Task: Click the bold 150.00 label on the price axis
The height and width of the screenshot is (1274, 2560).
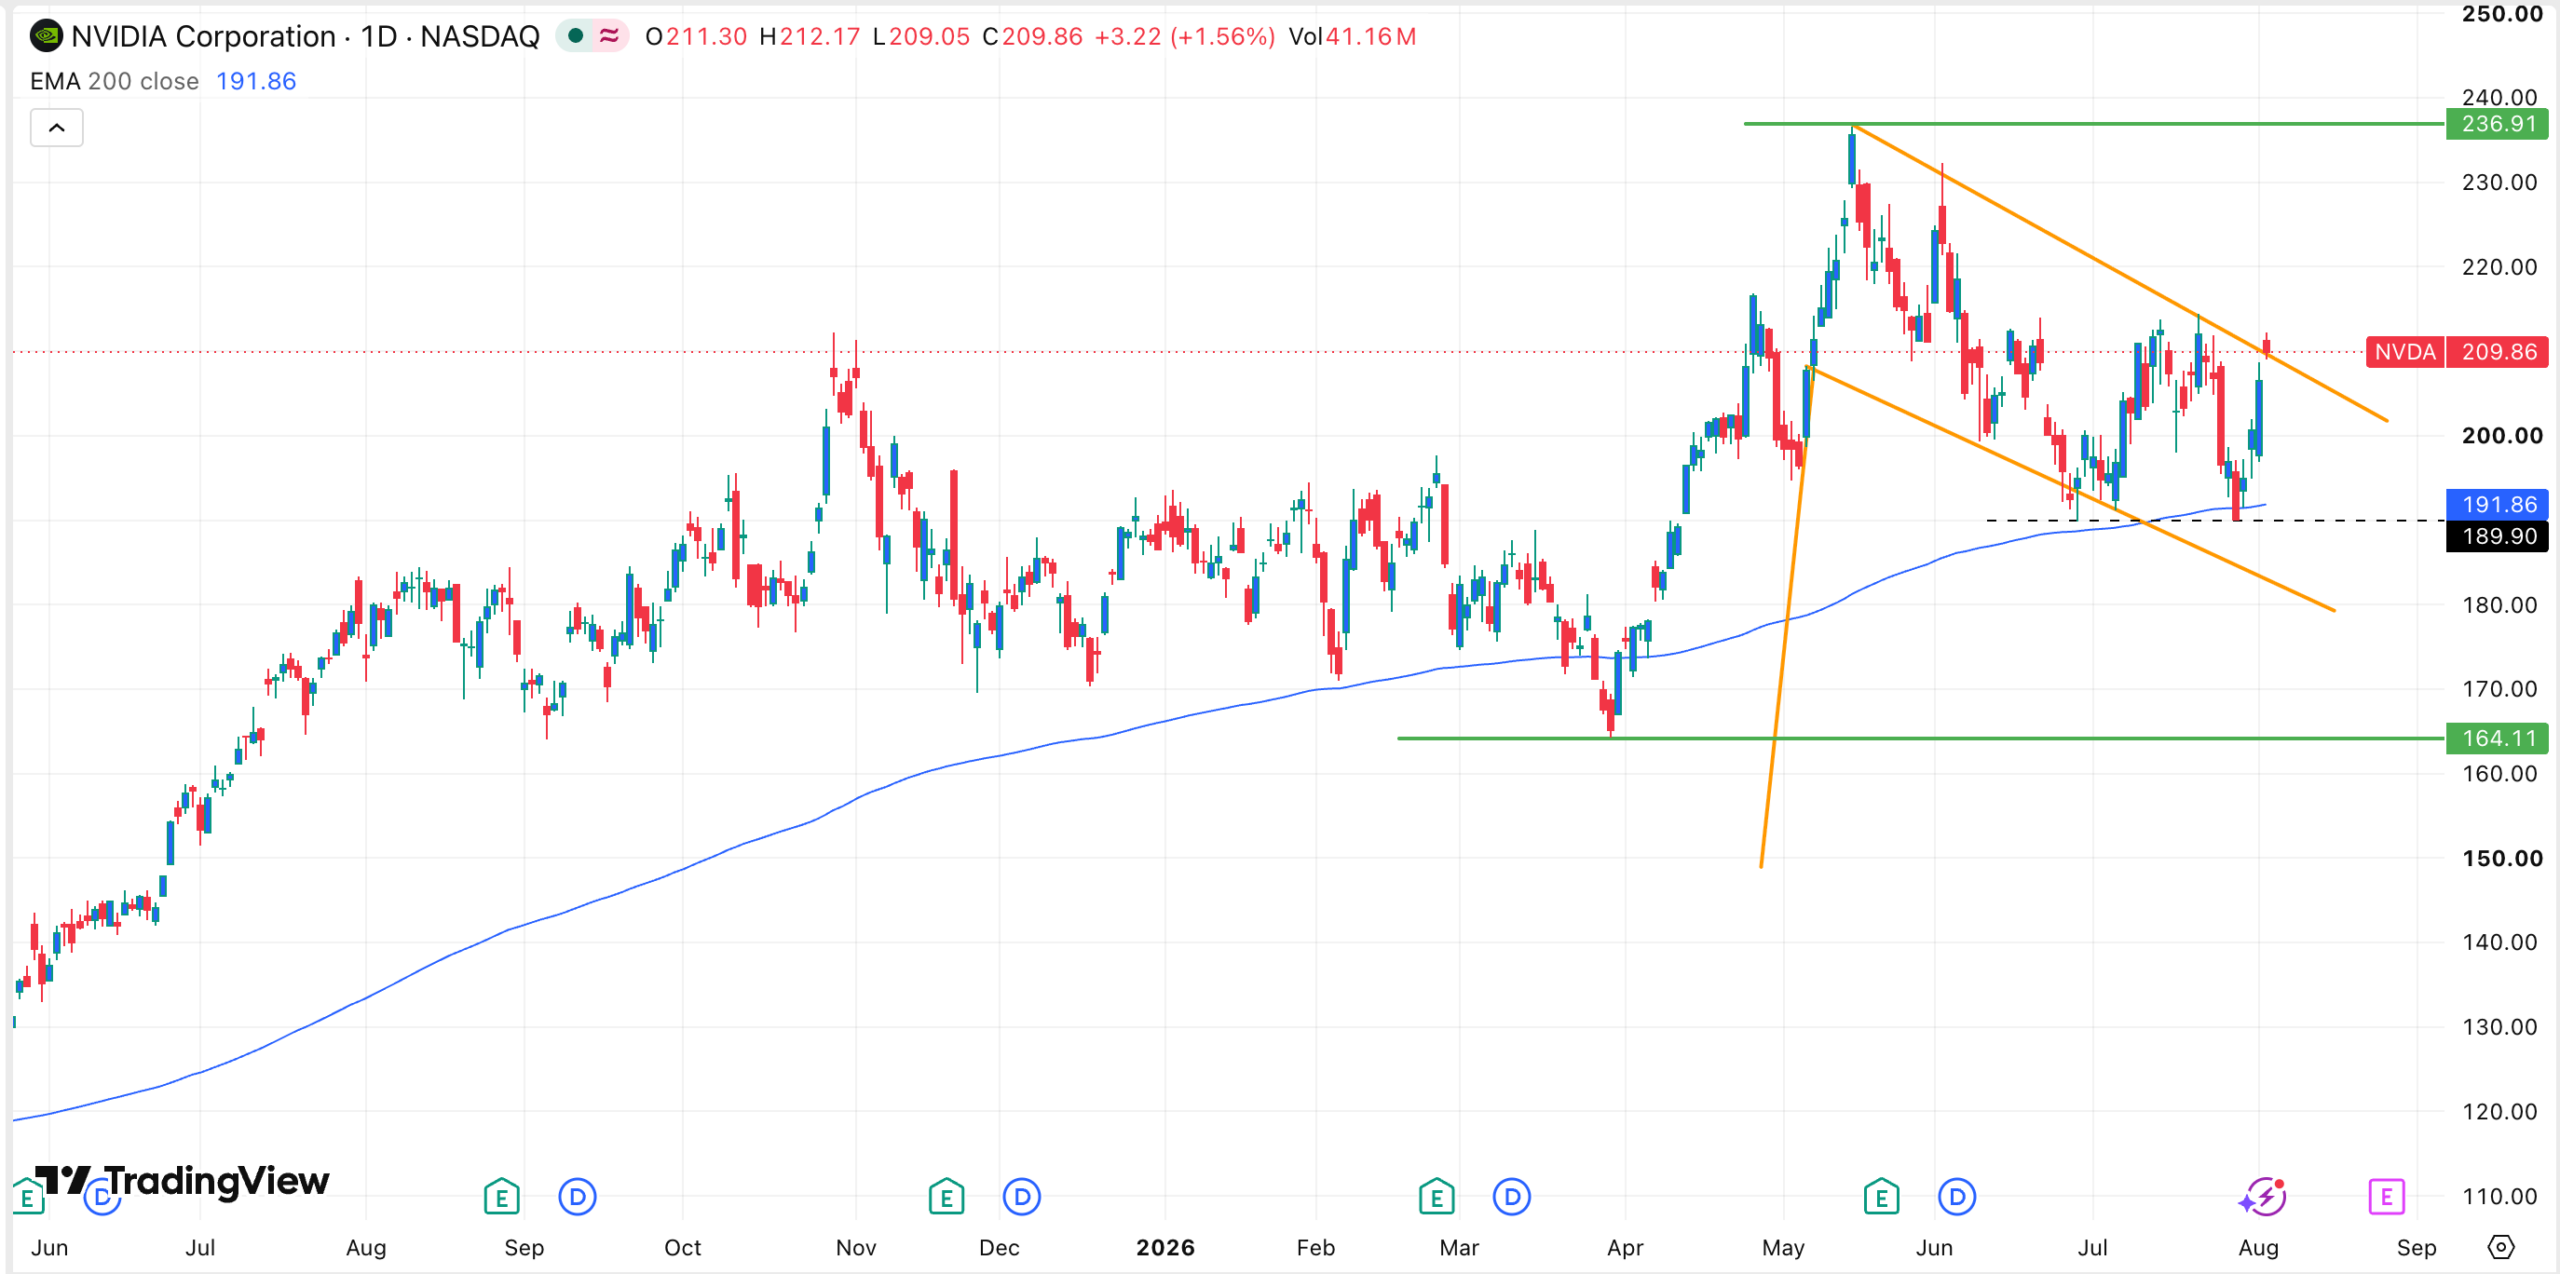Action: click(2502, 858)
